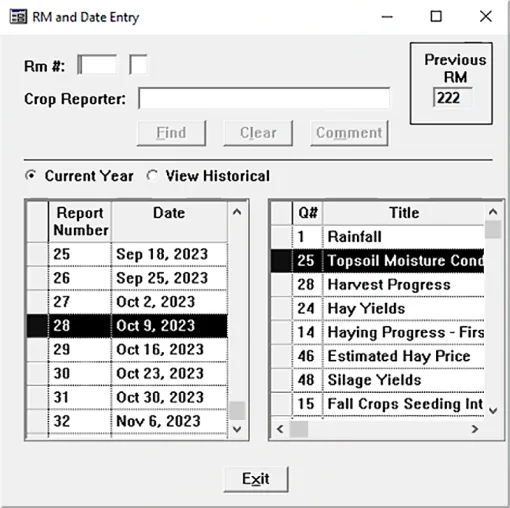This screenshot has width=510, height=508.
Task: Click the Date column header
Action: pyautogui.click(x=169, y=222)
